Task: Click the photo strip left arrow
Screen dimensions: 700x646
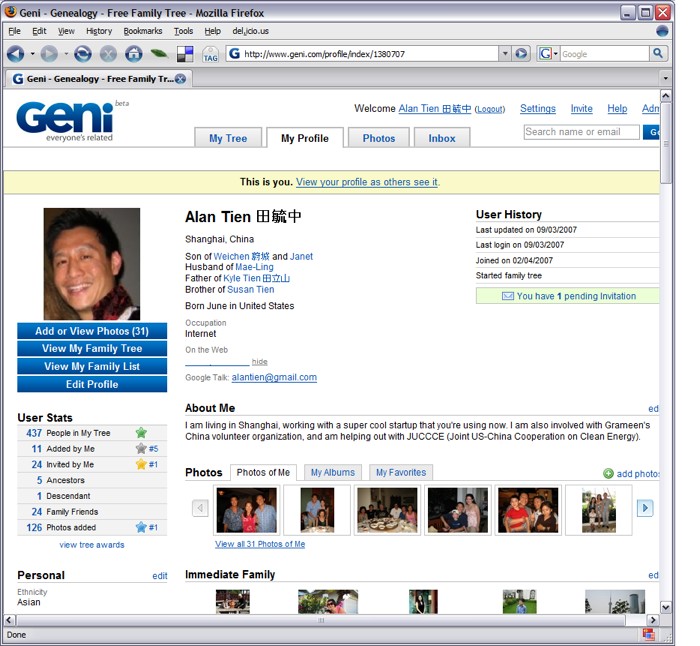Action: click(x=200, y=508)
